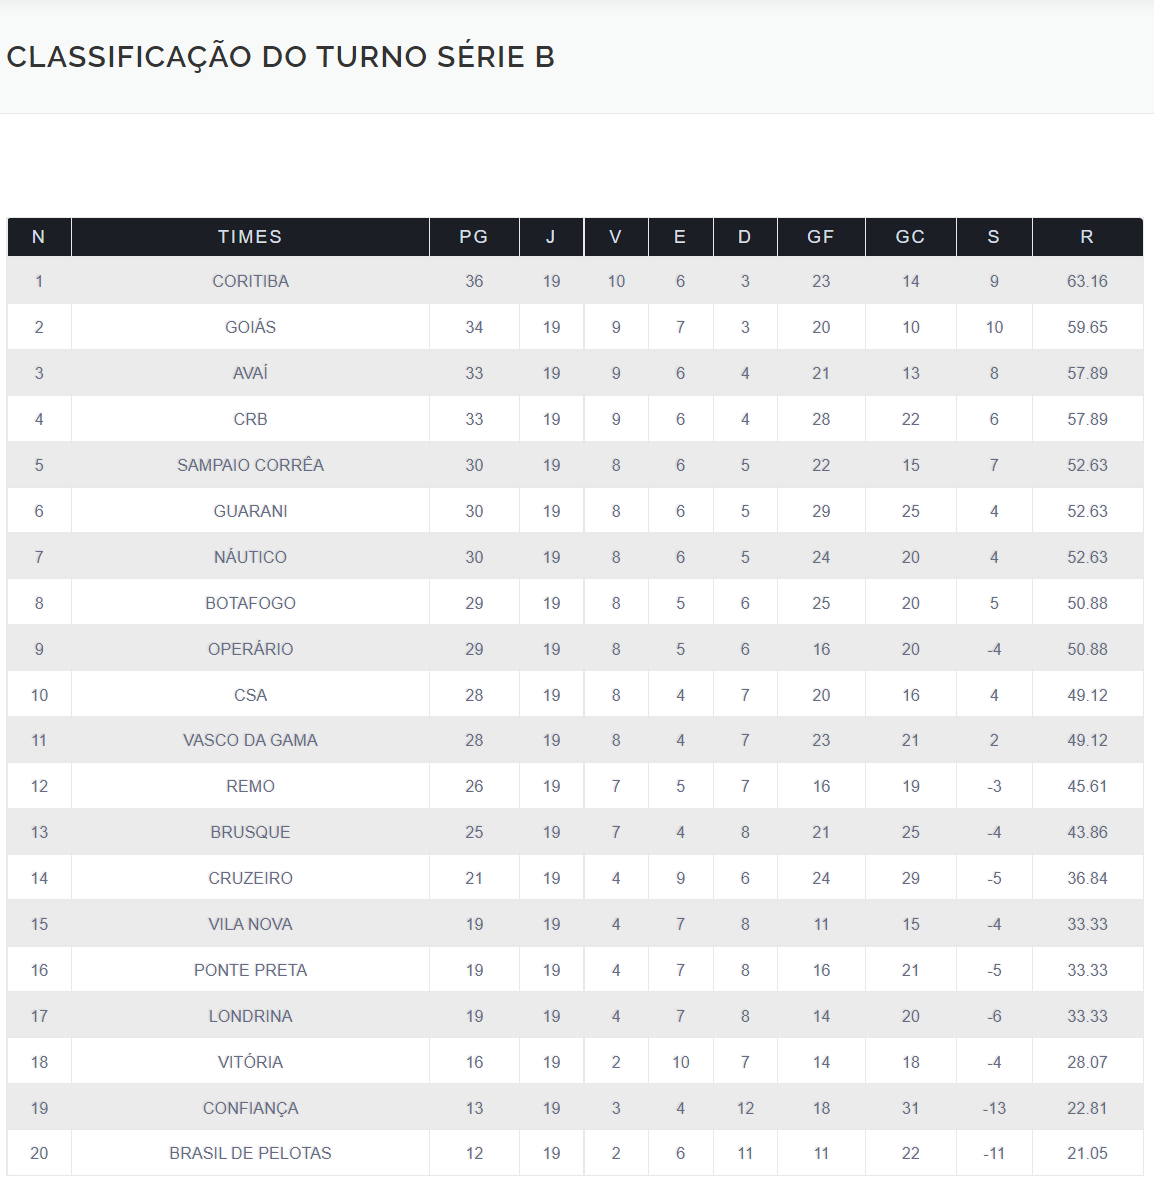Image resolution: width=1154 pixels, height=1182 pixels.
Task: Select the CORITIBA team name
Action: 250,281
